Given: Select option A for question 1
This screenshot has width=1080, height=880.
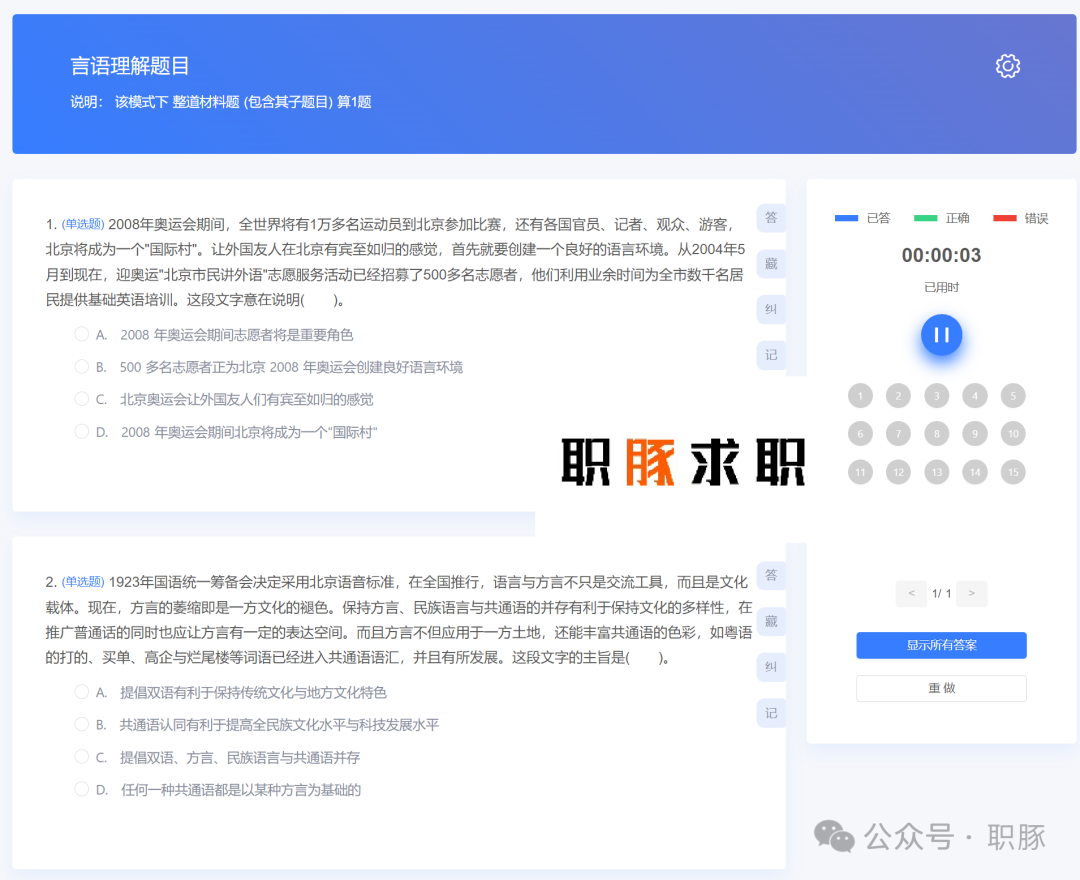Looking at the screenshot, I should [x=81, y=335].
